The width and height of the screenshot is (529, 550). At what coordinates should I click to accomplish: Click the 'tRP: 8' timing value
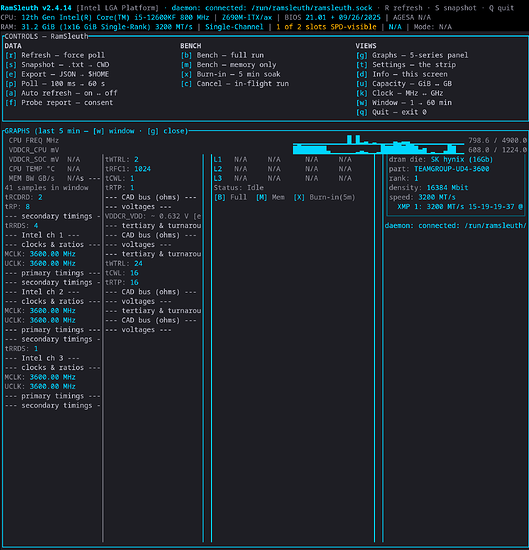[x=17, y=207]
